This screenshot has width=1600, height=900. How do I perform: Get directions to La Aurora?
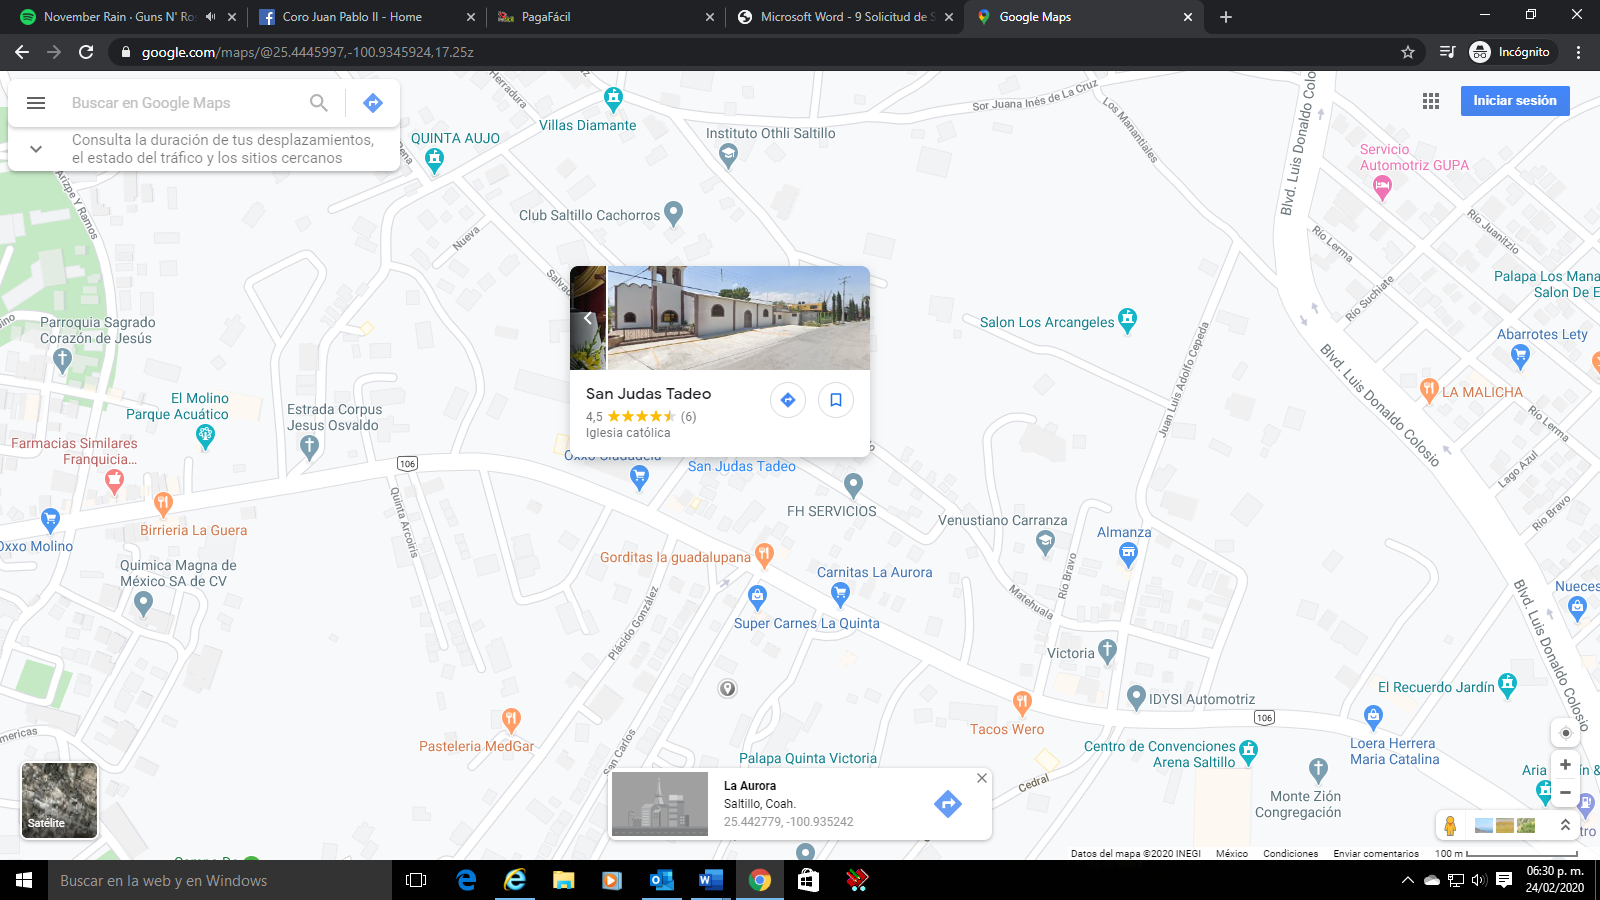pyautogui.click(x=948, y=803)
